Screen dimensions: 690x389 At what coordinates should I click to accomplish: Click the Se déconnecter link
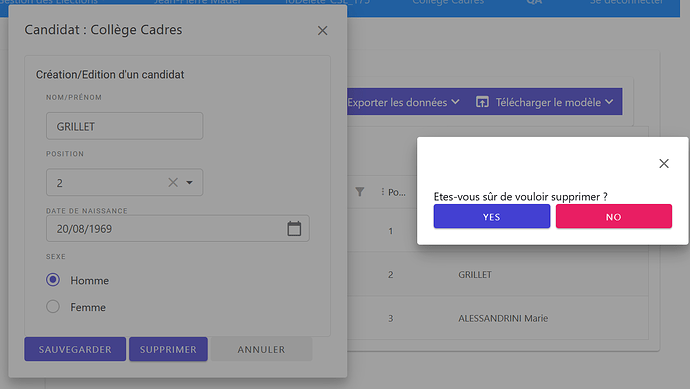click(627, 2)
